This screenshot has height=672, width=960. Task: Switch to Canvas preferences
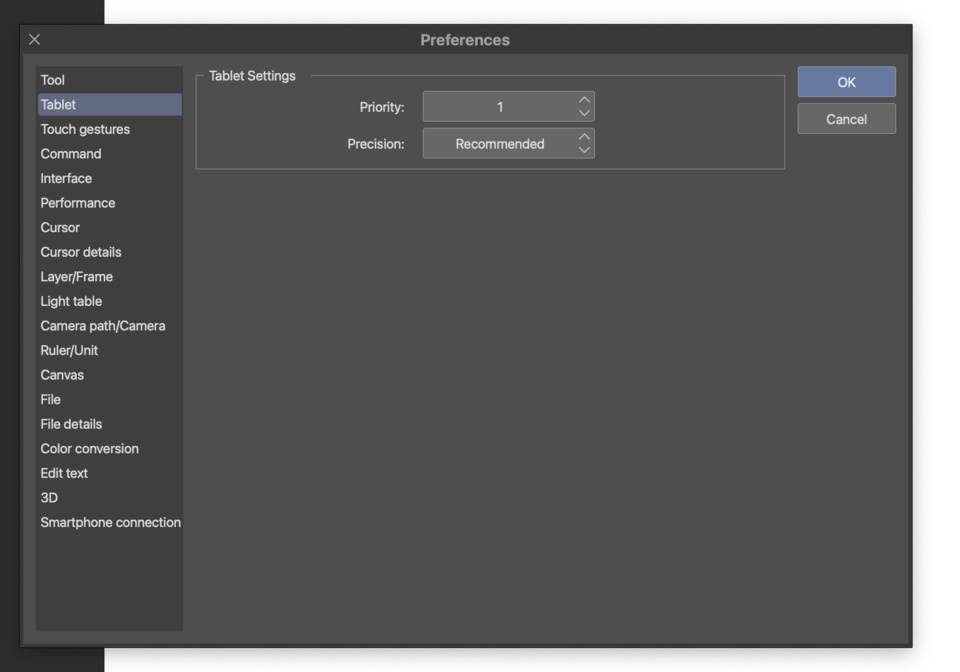click(x=62, y=374)
